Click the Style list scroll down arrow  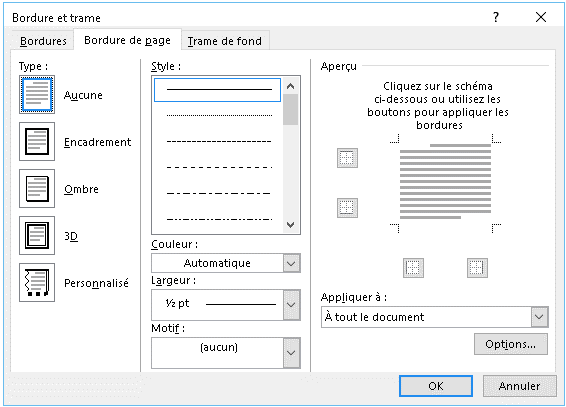[x=291, y=225]
